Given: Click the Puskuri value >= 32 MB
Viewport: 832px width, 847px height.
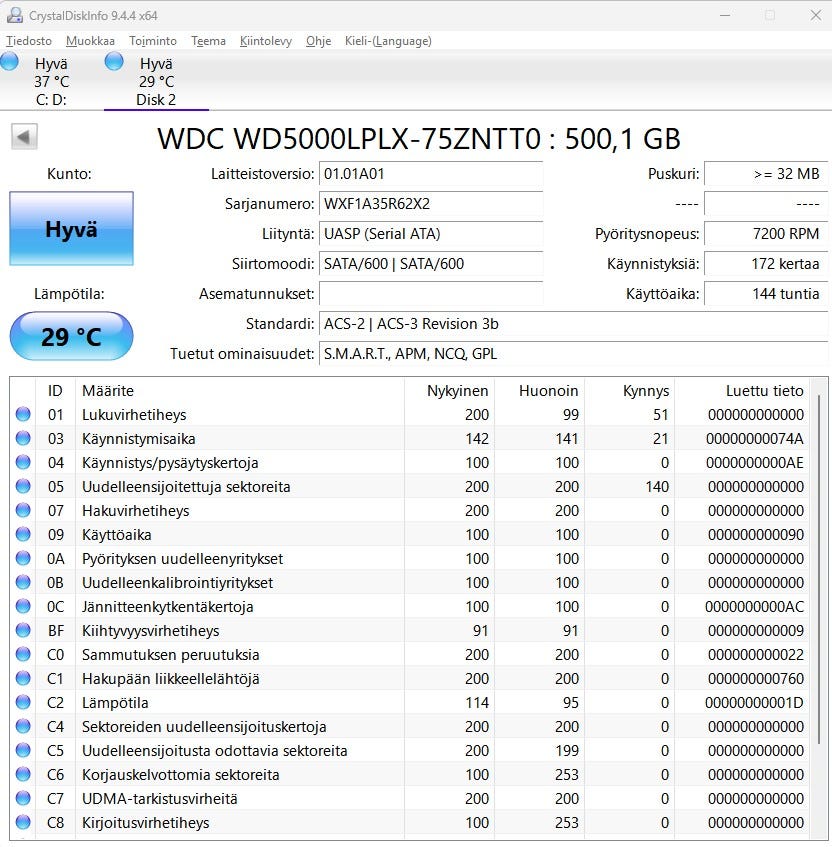Looking at the screenshot, I should pos(766,174).
